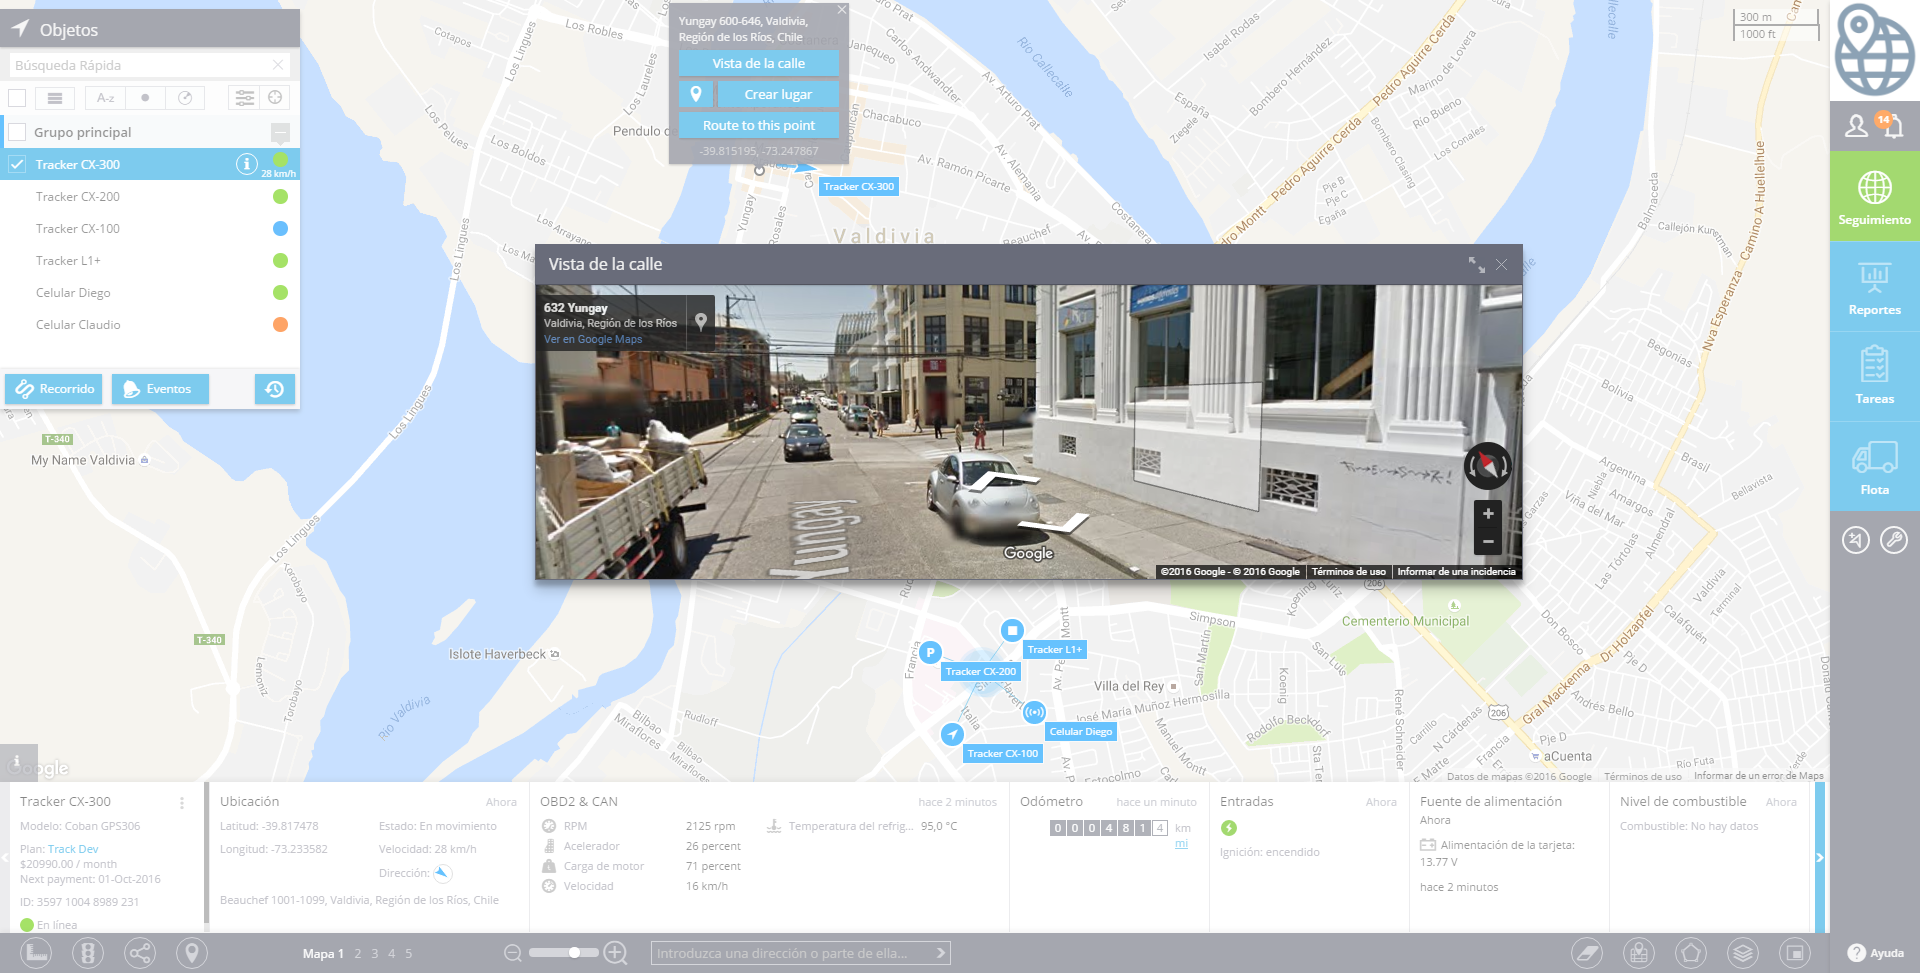The image size is (1920, 973).
Task: Open the Seguimiento section
Action: pyautogui.click(x=1875, y=197)
